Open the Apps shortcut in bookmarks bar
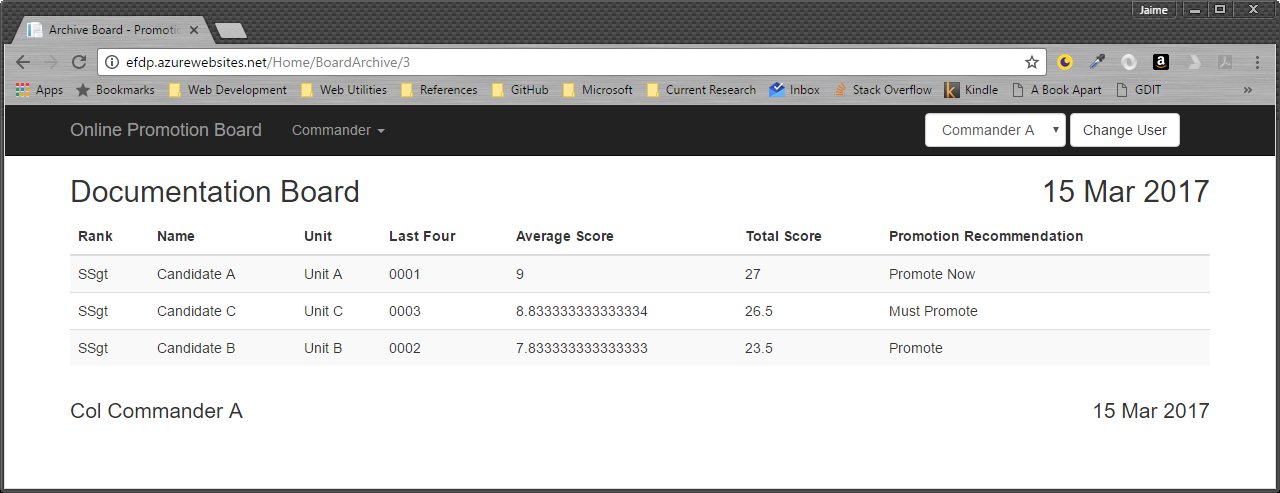This screenshot has width=1280, height=493. coord(39,90)
